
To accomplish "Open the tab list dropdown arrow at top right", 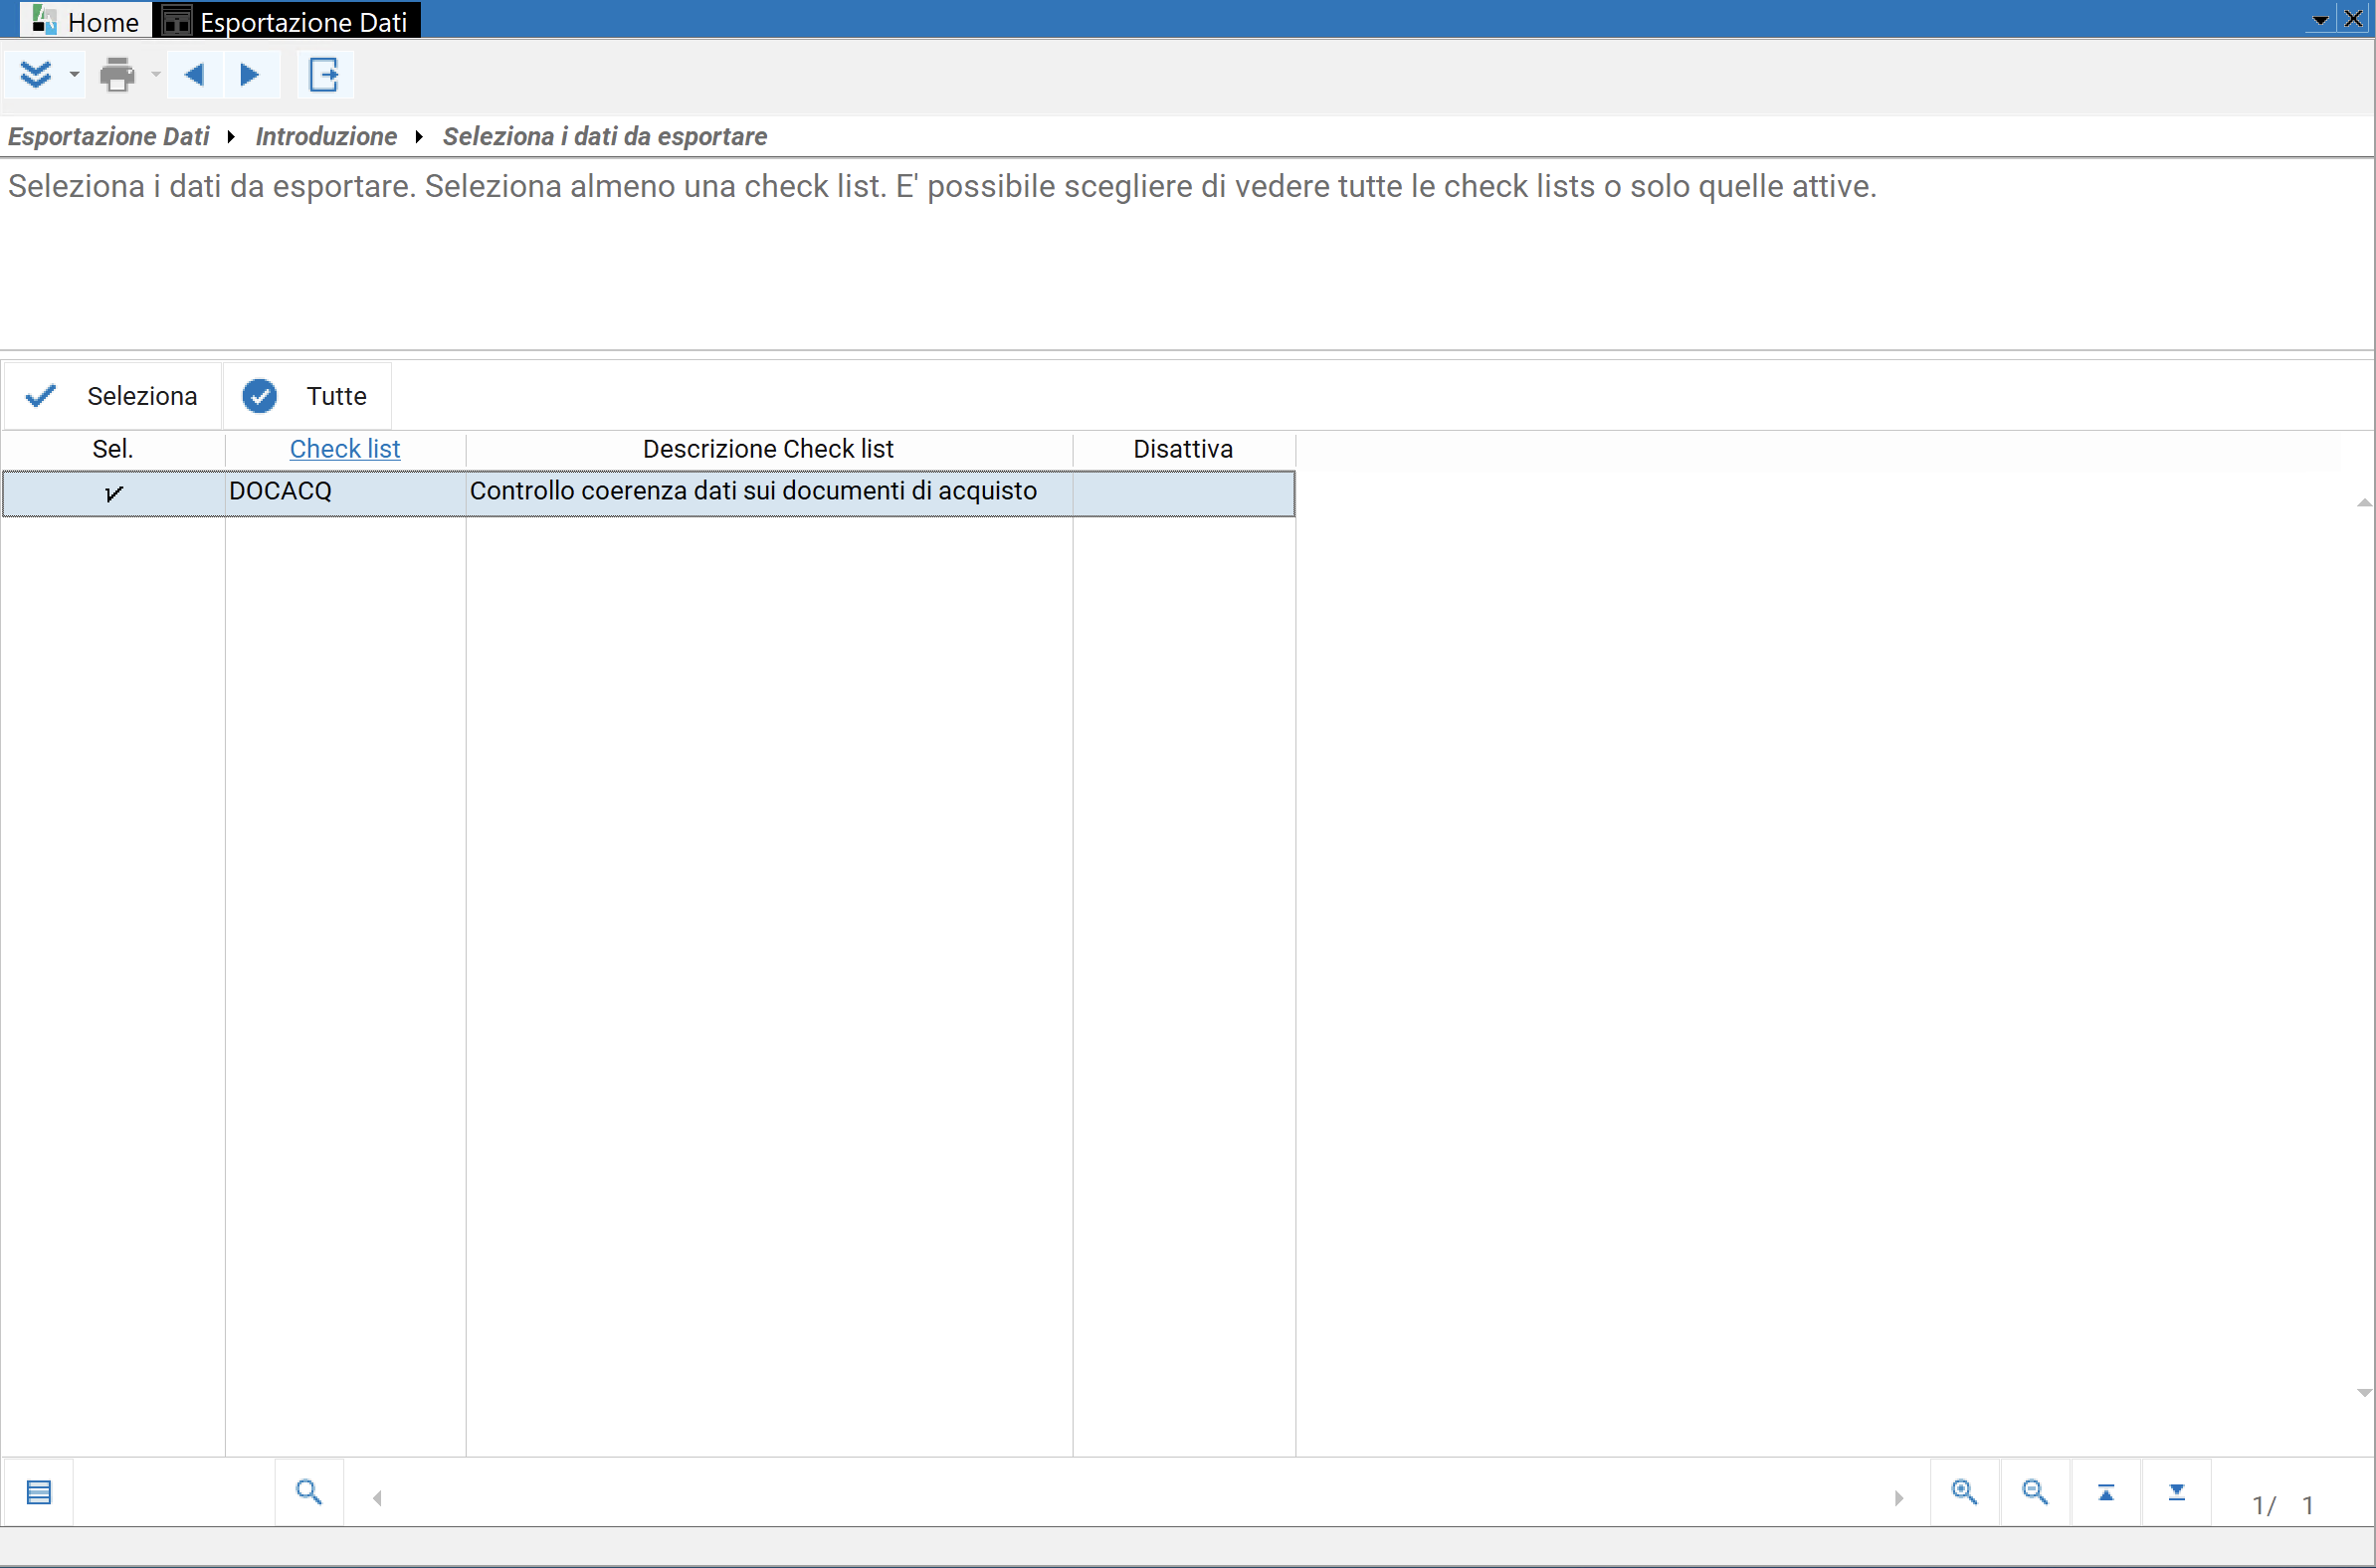I will tap(2320, 19).
